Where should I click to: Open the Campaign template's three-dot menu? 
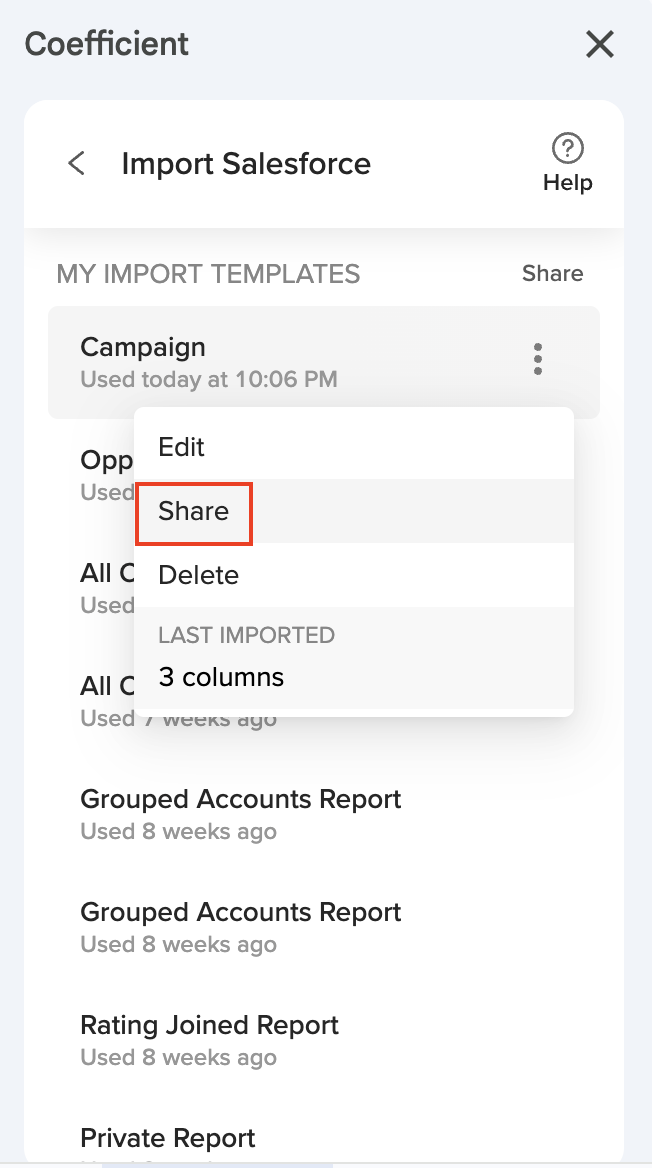[x=538, y=359]
